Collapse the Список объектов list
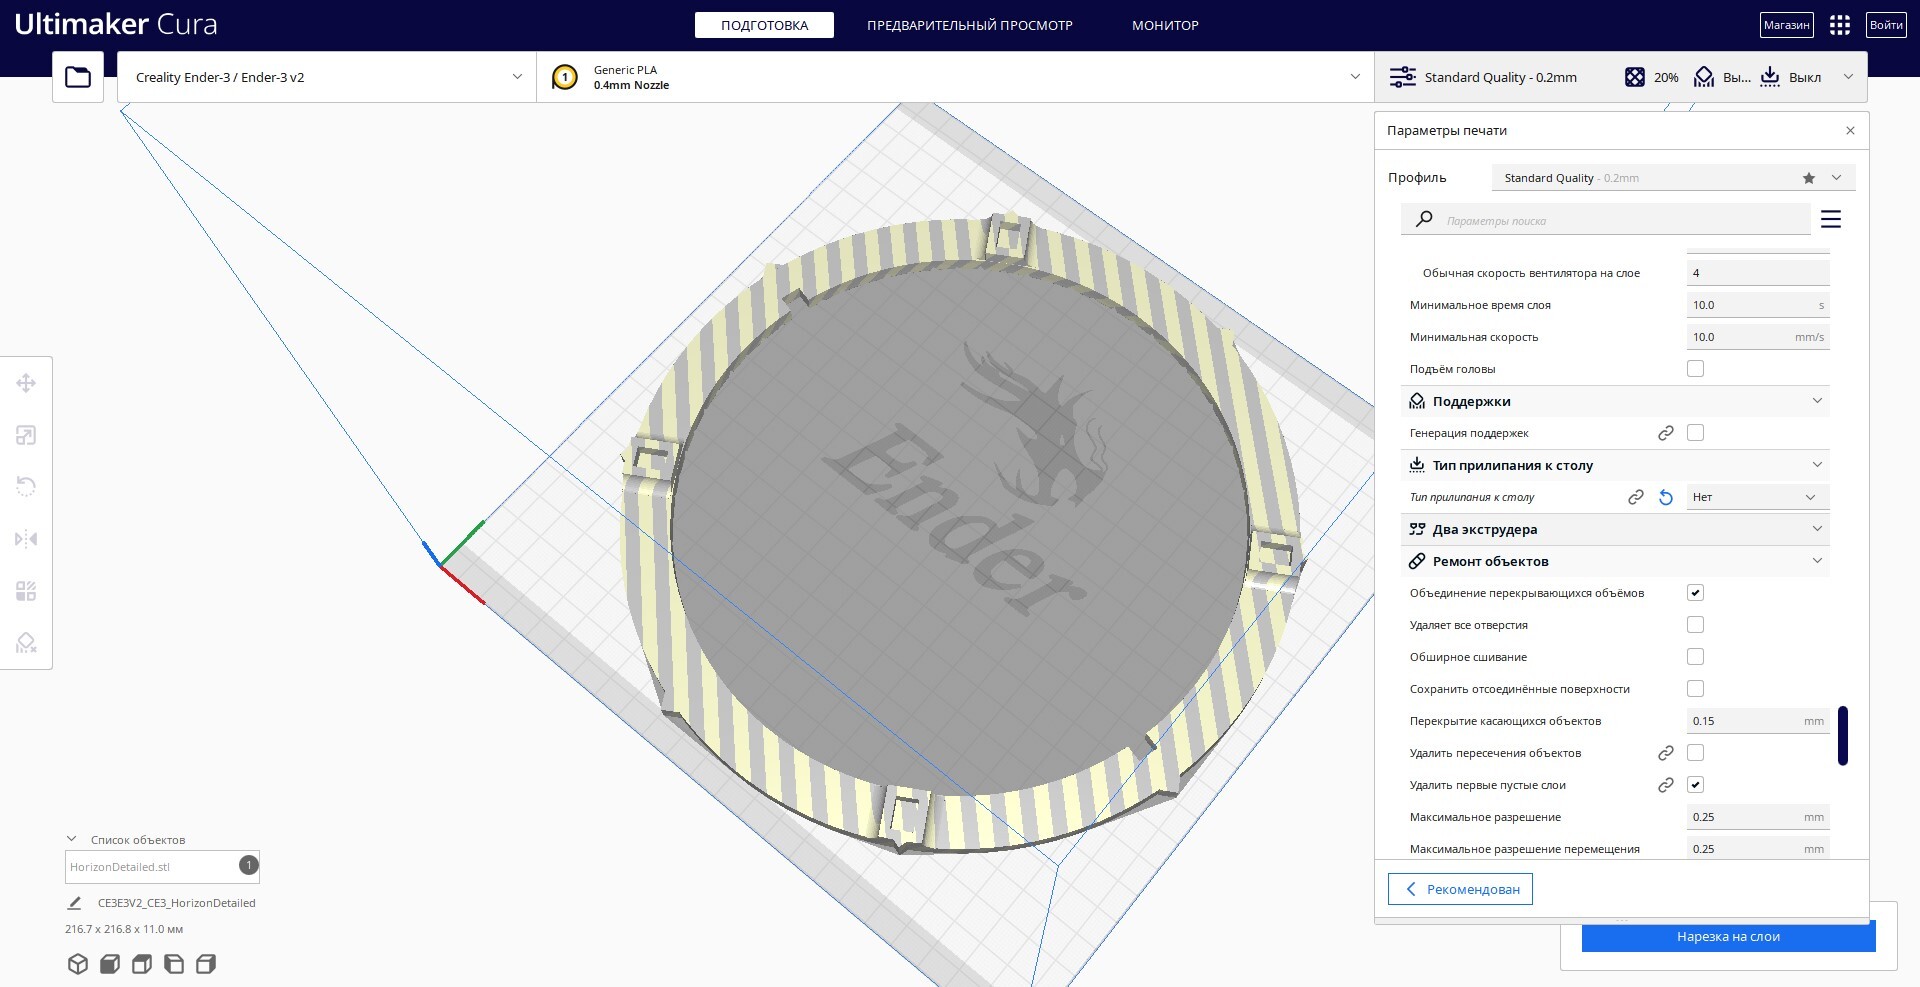This screenshot has width=1920, height=987. point(72,840)
